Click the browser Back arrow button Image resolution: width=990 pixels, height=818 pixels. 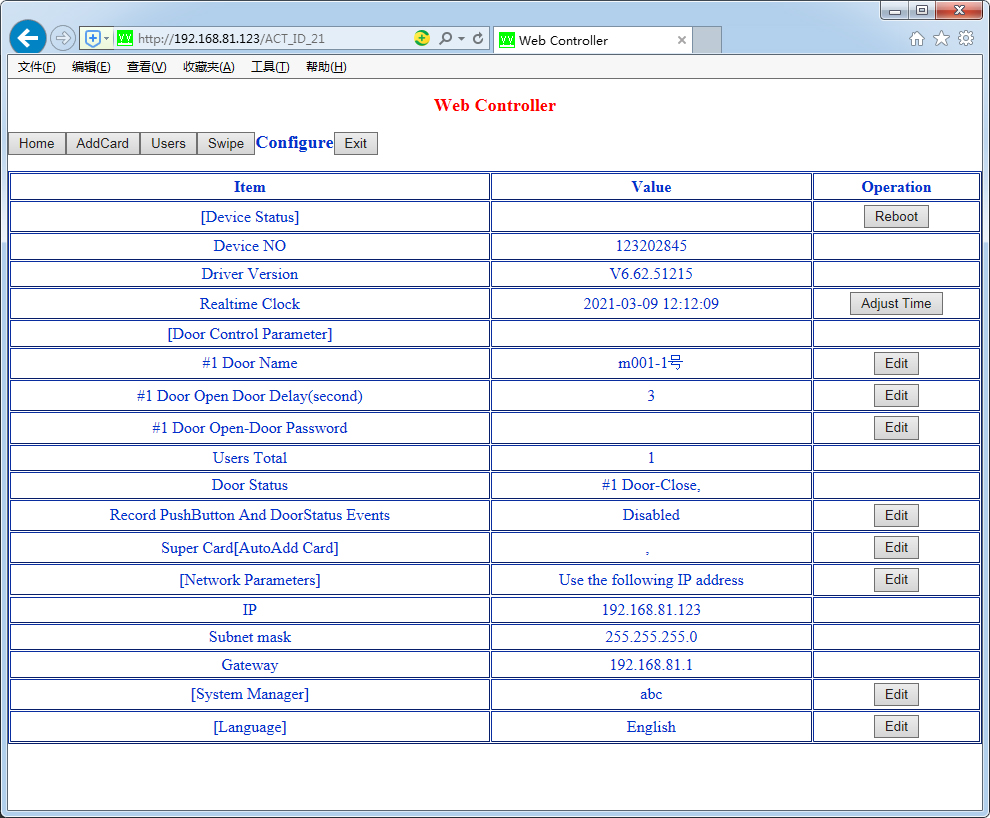point(28,38)
